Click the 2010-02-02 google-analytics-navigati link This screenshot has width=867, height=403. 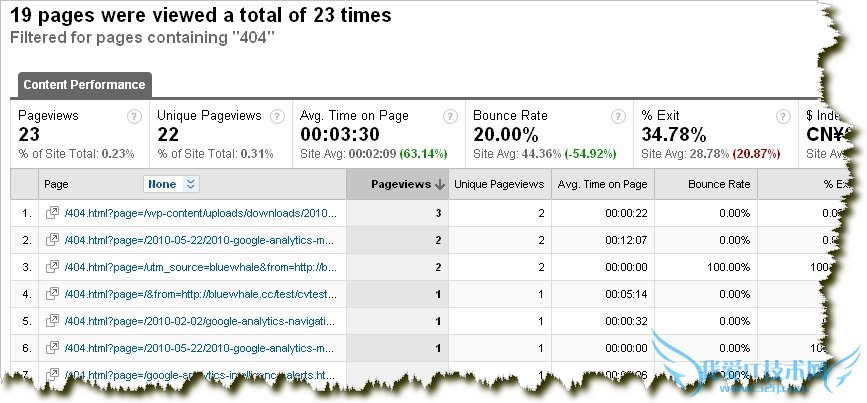(199, 321)
